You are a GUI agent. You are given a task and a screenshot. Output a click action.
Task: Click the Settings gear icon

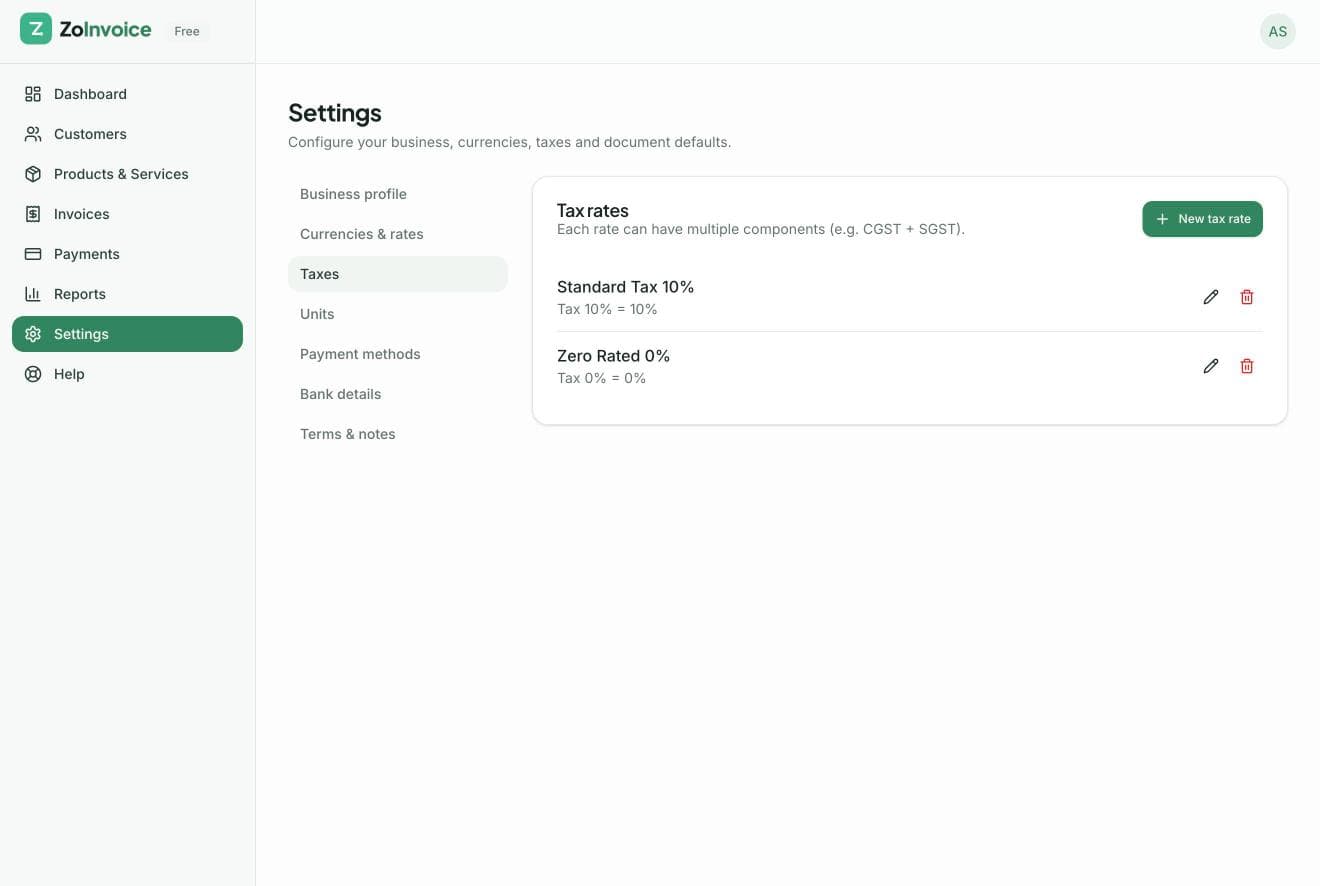click(x=33, y=334)
